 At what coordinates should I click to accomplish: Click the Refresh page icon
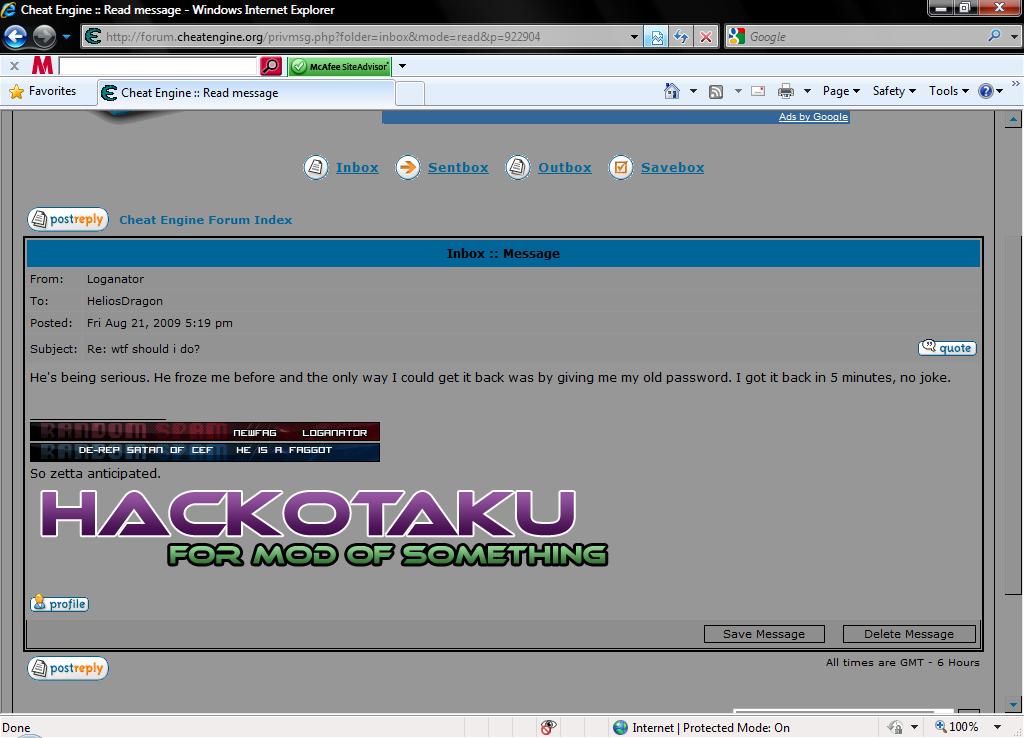[x=681, y=37]
